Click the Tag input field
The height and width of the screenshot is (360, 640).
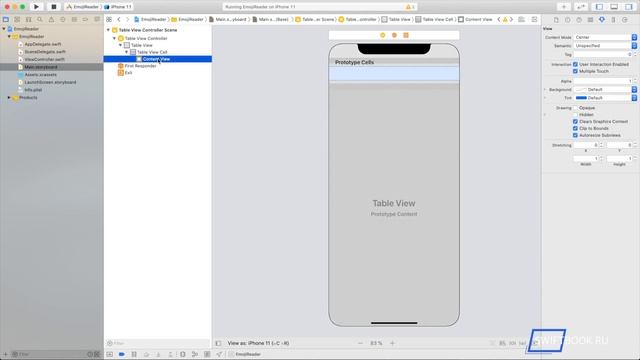(603, 54)
